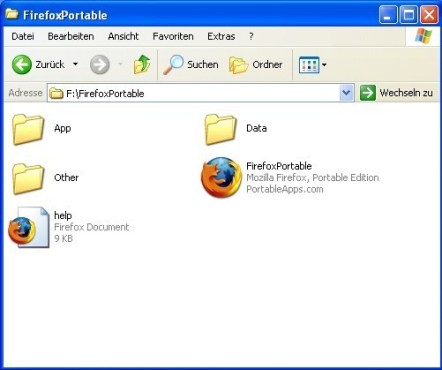
Task: Click the green Zurück back arrow
Action: tap(22, 64)
